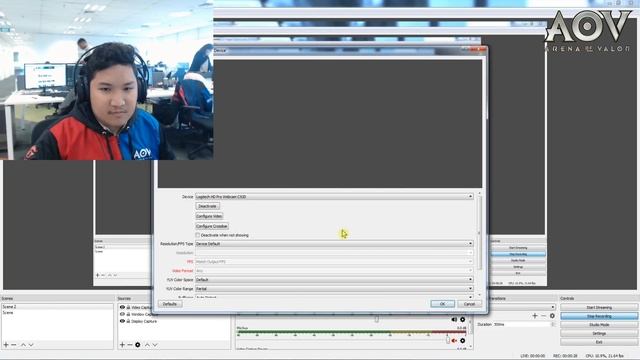Click the REC time in status bar
The width and height of the screenshot is (640, 360).
click(565, 356)
